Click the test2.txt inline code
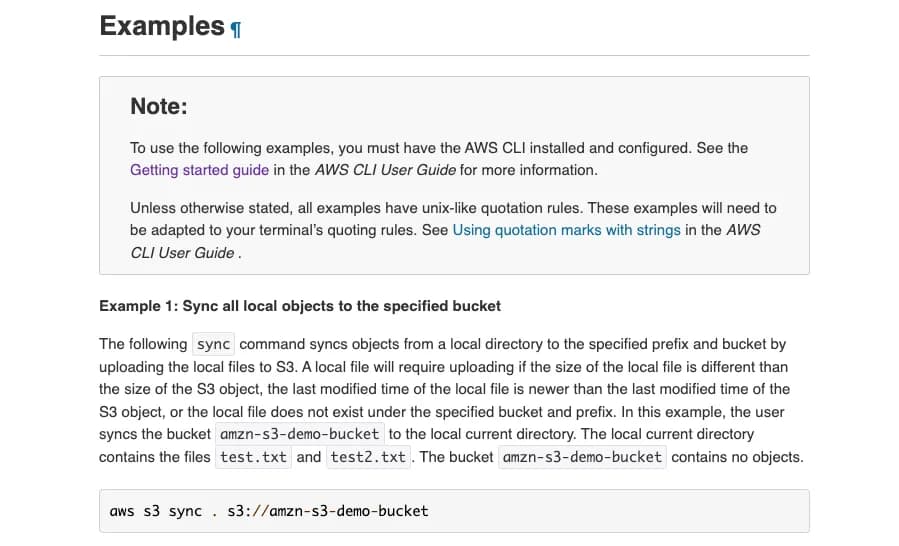 click(x=368, y=457)
